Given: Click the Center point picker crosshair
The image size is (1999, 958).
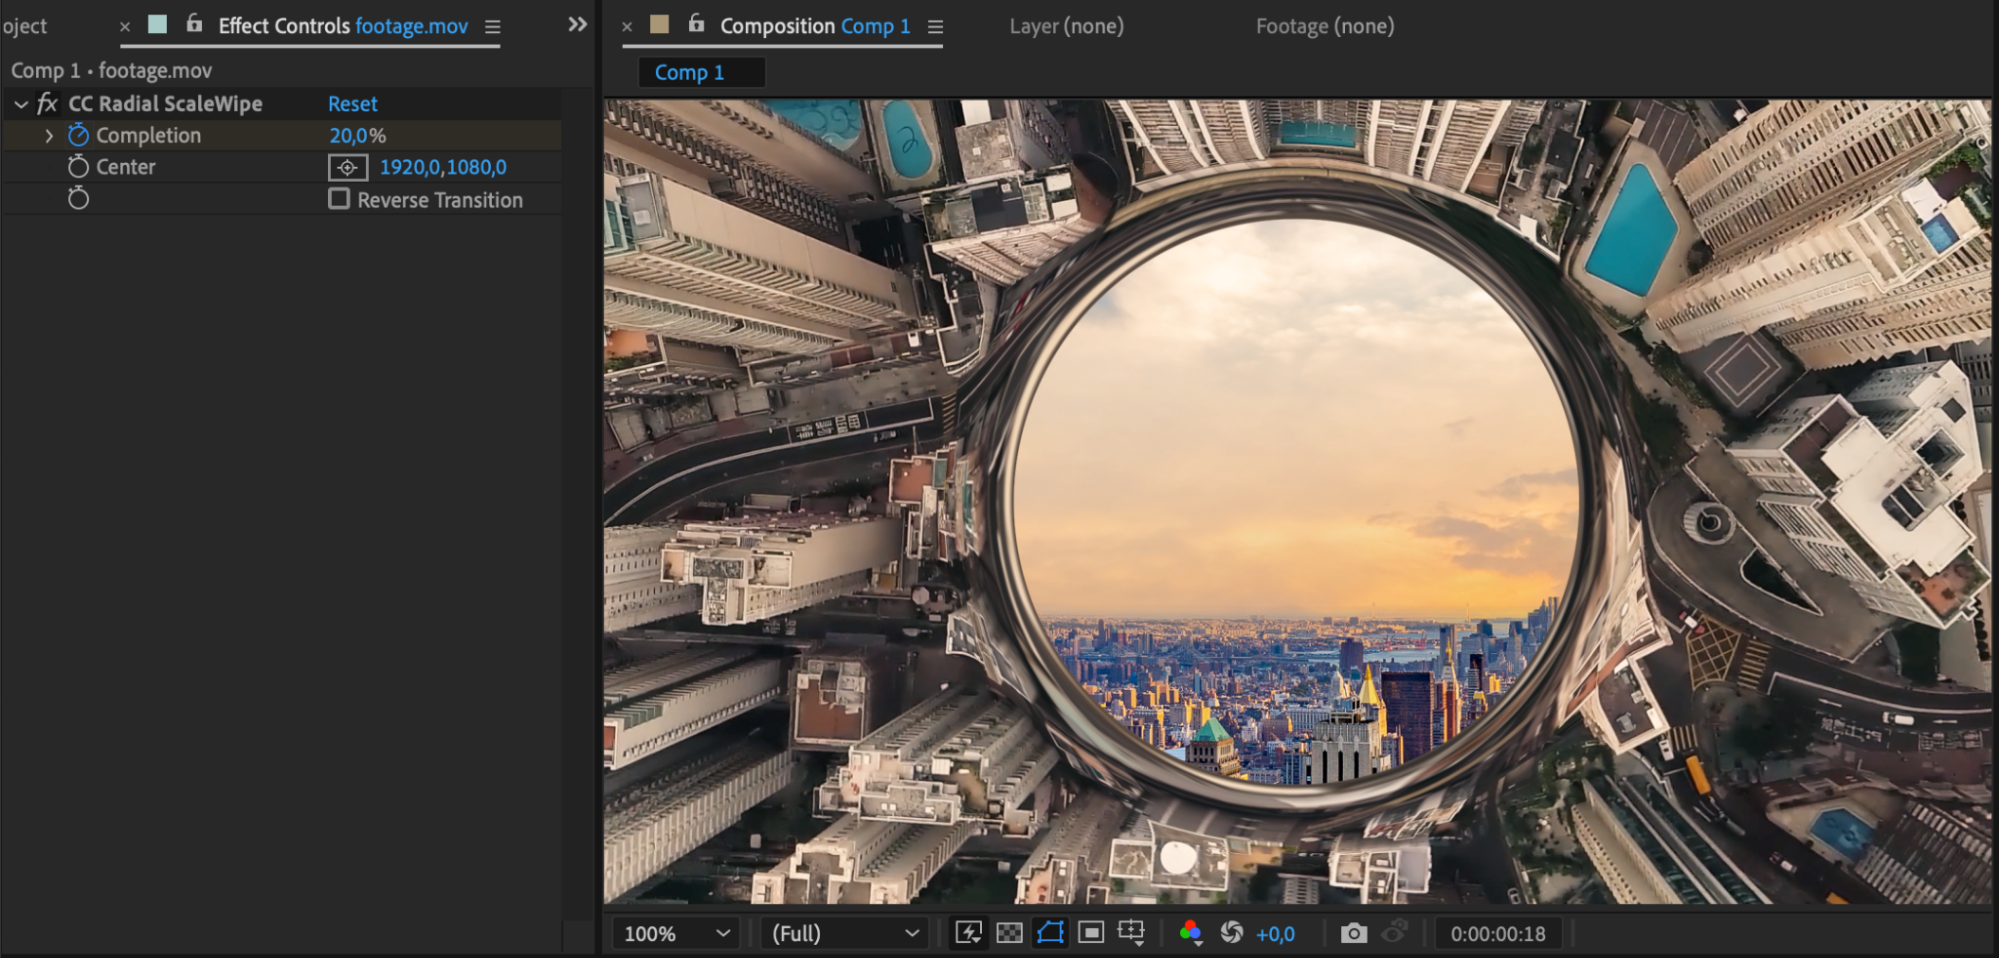Looking at the screenshot, I should click(x=347, y=168).
